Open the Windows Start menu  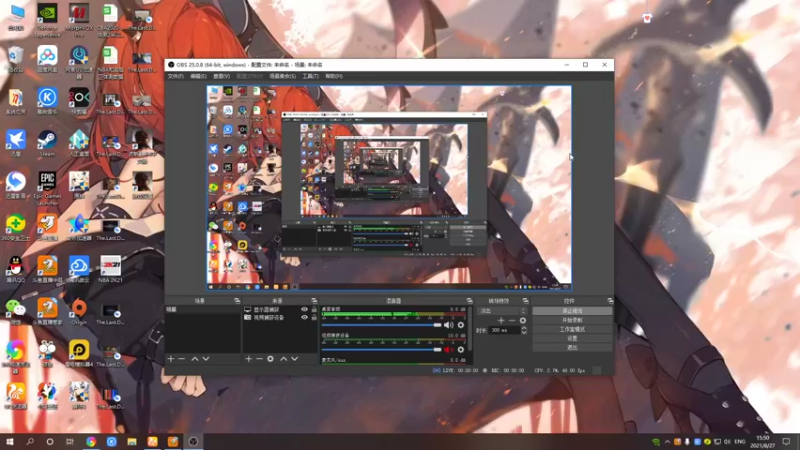pos(9,441)
